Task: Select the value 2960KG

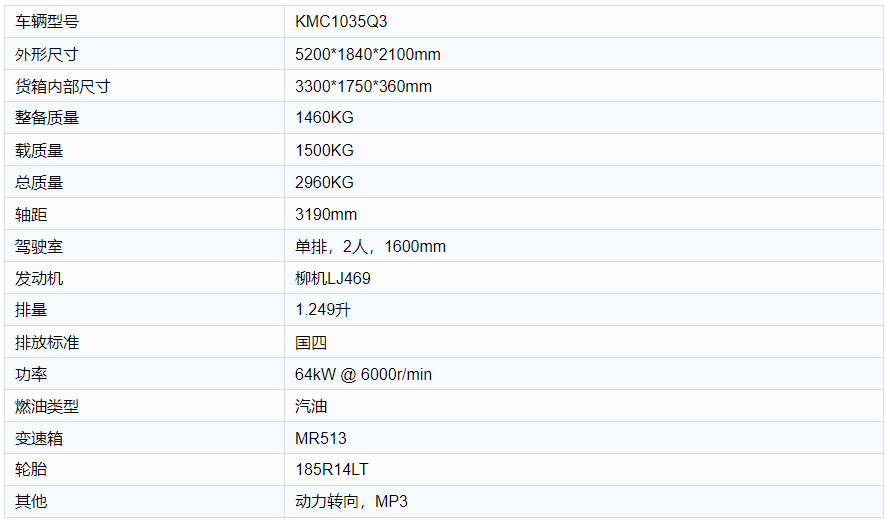Action: point(324,182)
